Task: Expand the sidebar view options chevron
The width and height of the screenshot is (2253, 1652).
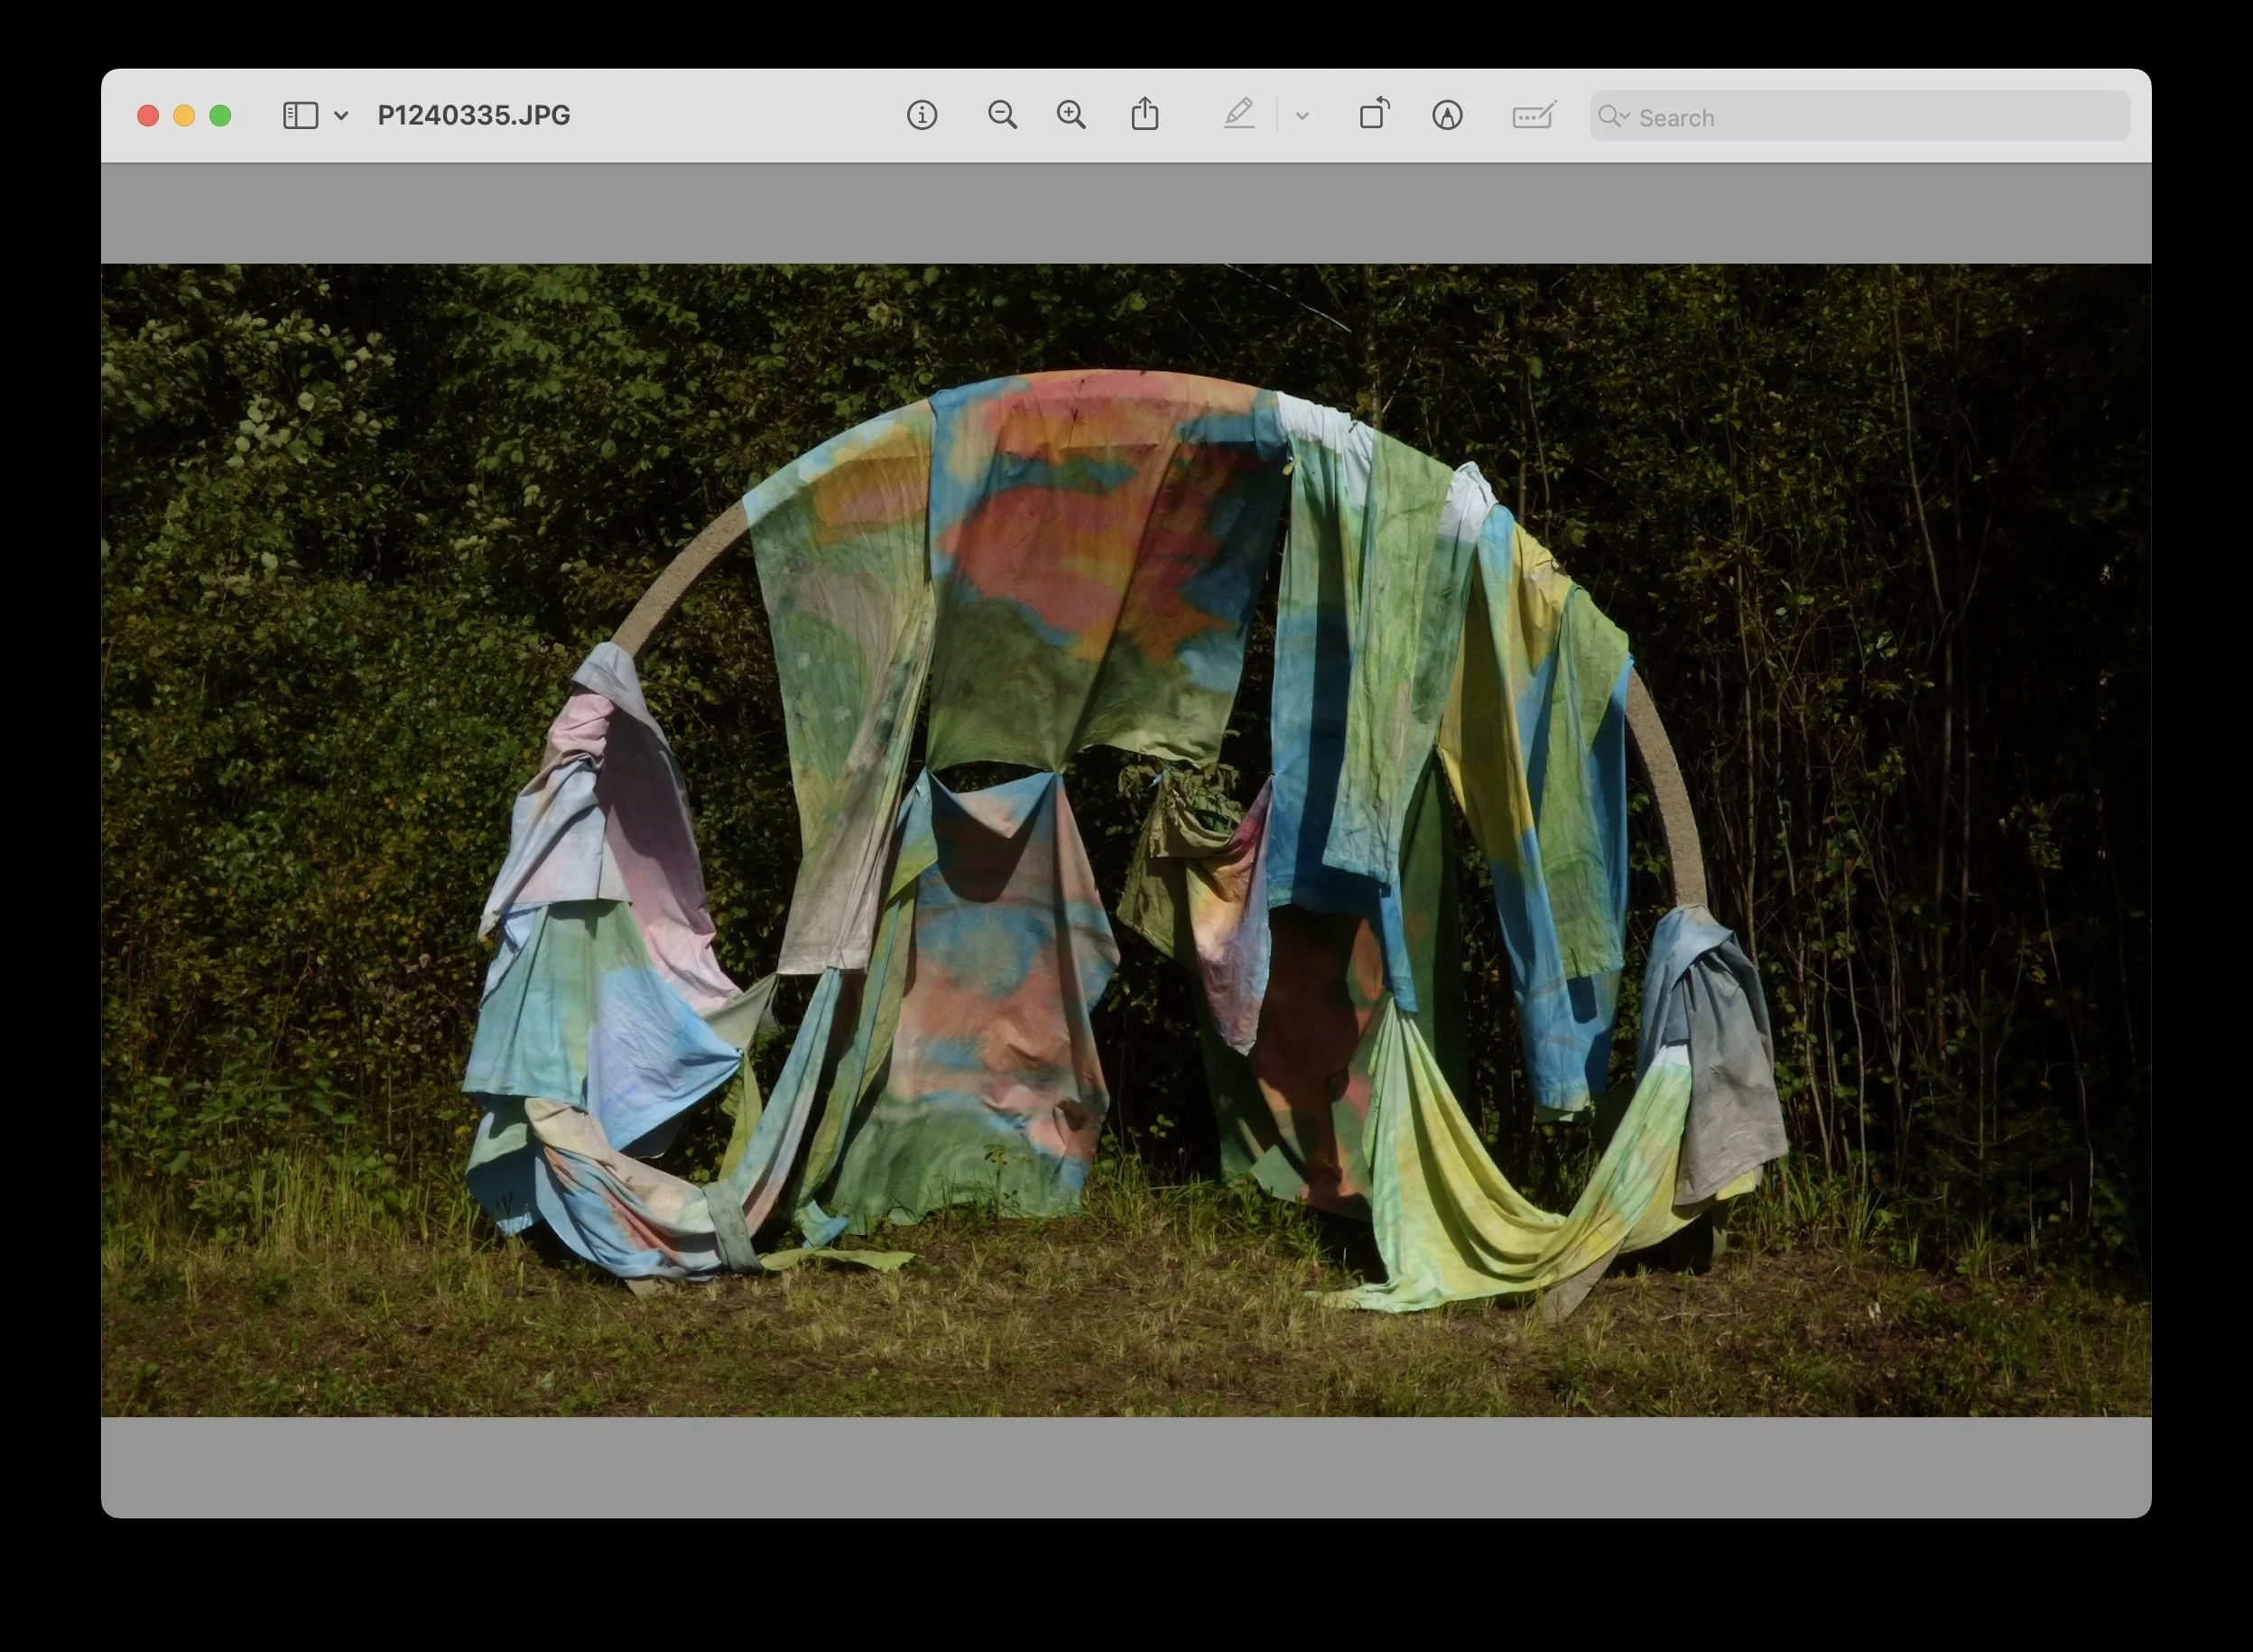Action: coord(341,116)
